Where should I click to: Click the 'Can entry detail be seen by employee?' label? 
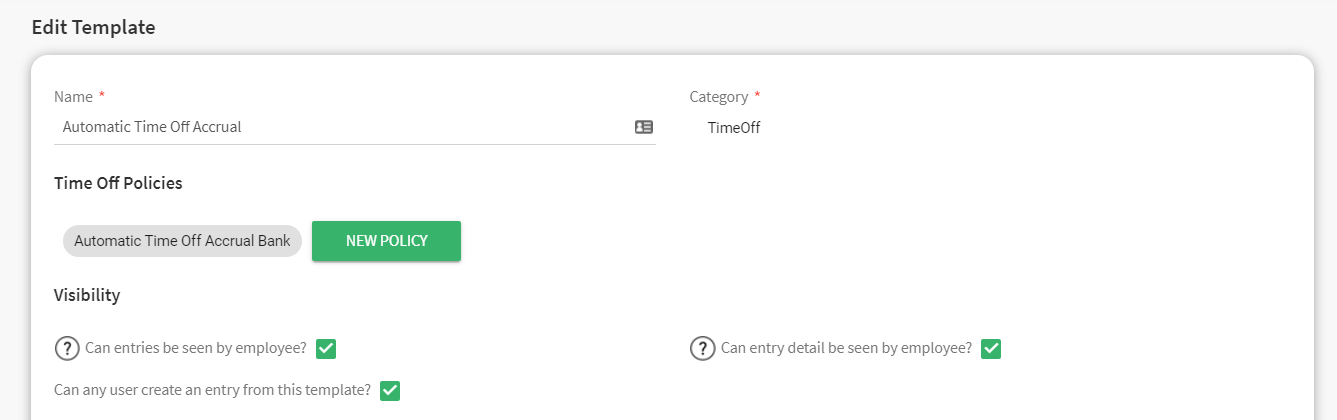coord(846,349)
